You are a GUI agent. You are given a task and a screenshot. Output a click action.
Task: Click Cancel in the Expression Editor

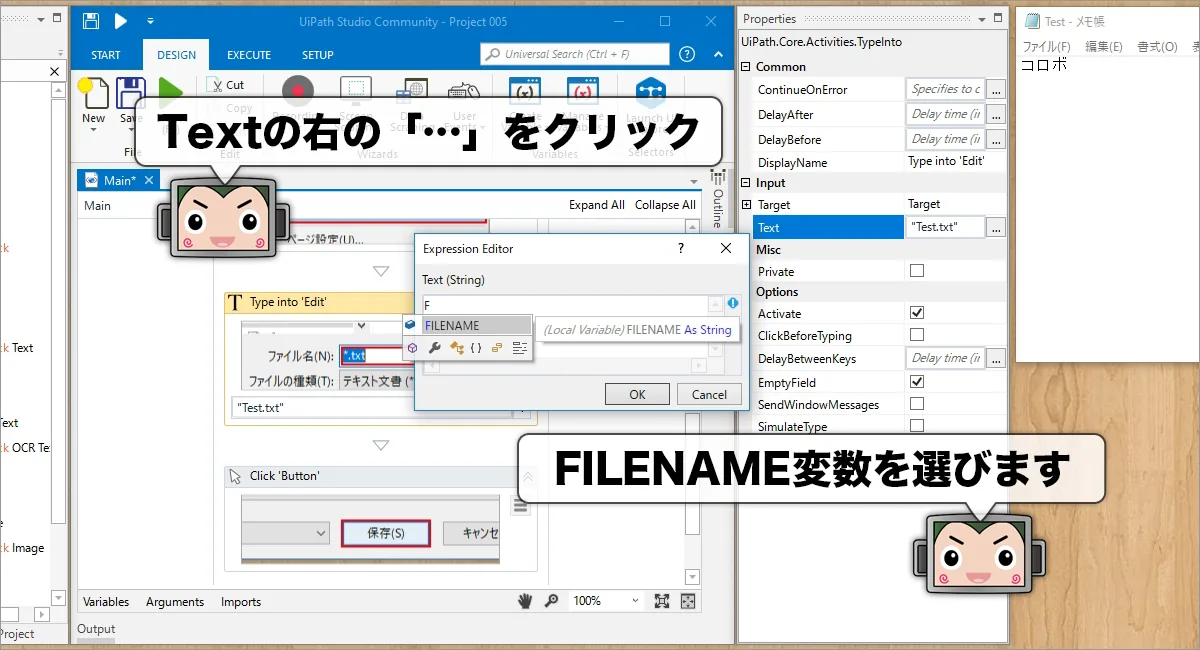point(709,394)
